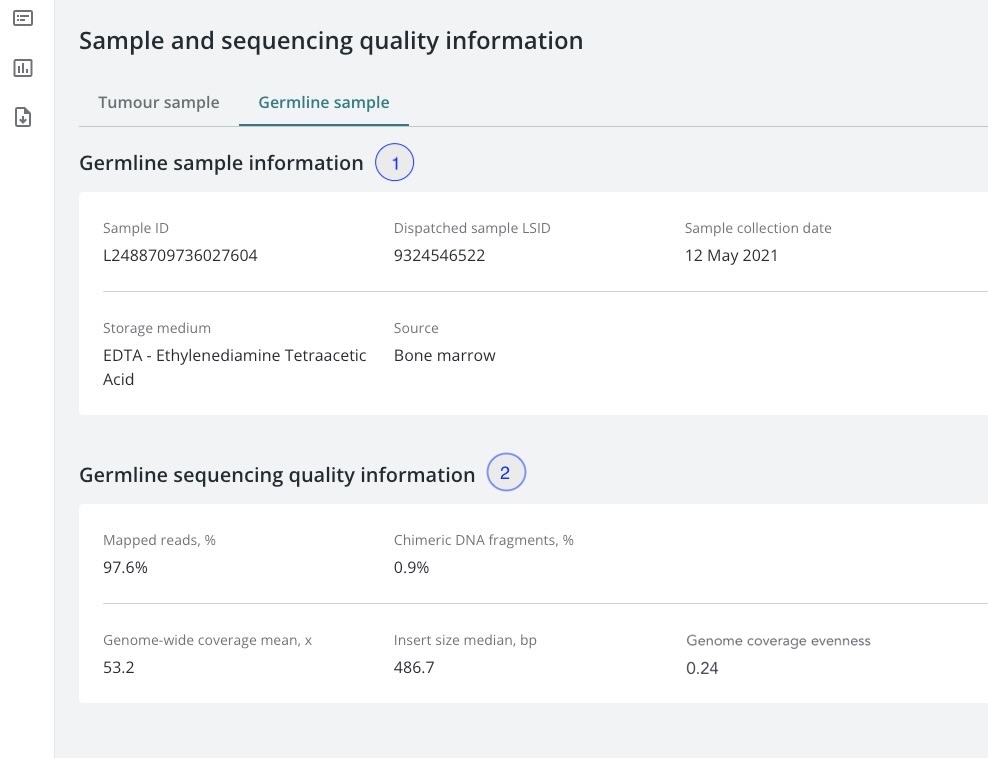
Task: Select the Germline sample tab
Action: [x=323, y=102]
